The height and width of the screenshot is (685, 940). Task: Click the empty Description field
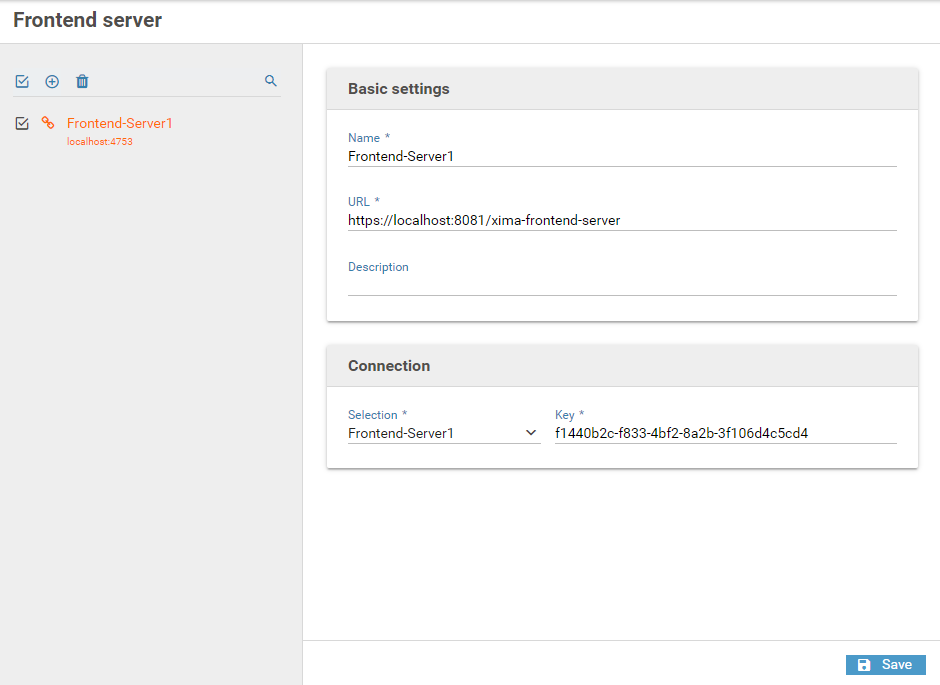(620, 285)
